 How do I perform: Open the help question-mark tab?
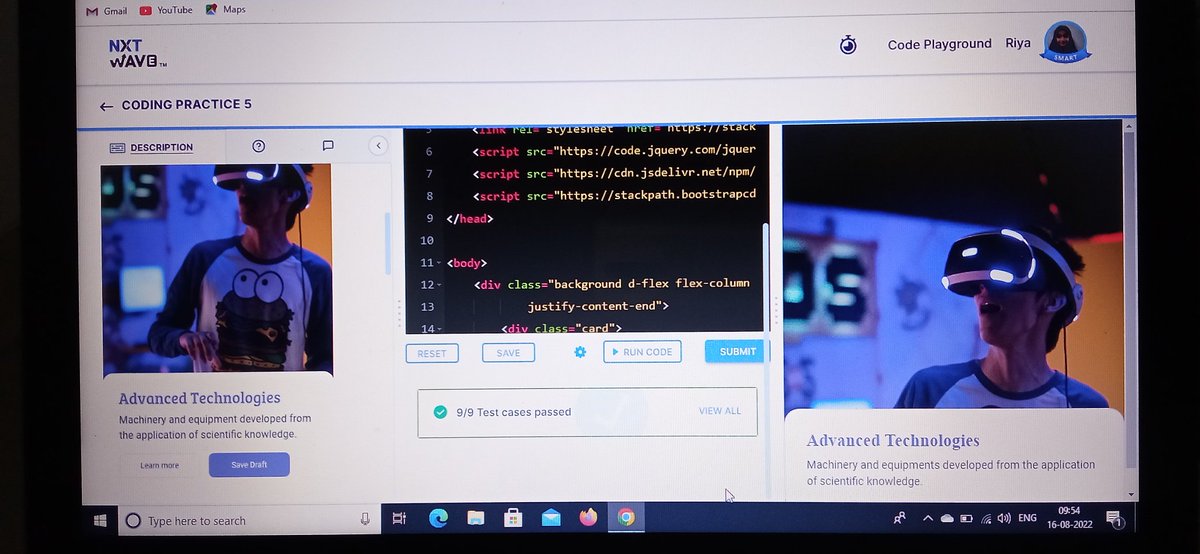[x=259, y=146]
